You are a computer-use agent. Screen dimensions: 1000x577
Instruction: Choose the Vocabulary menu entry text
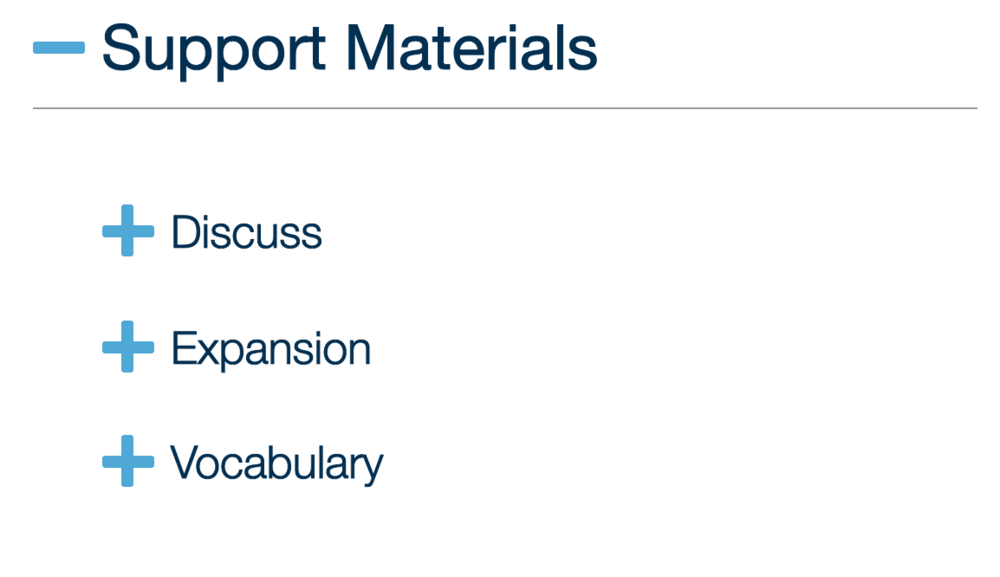point(277,463)
